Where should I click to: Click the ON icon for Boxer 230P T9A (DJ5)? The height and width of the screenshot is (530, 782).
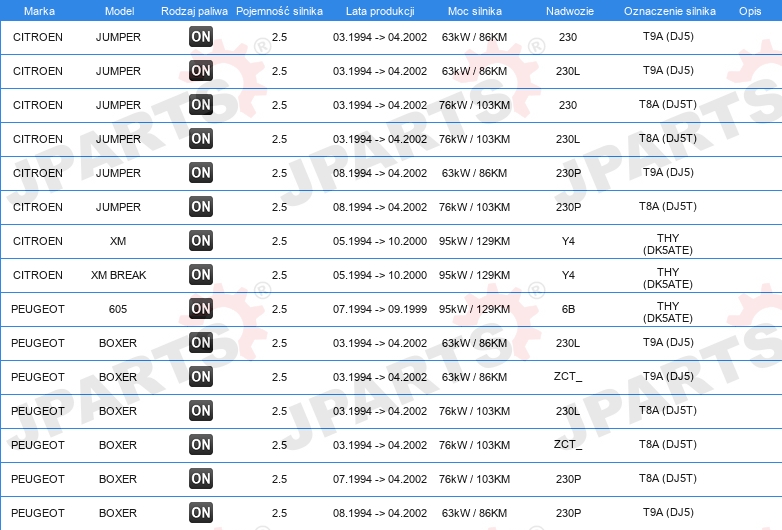(x=201, y=513)
